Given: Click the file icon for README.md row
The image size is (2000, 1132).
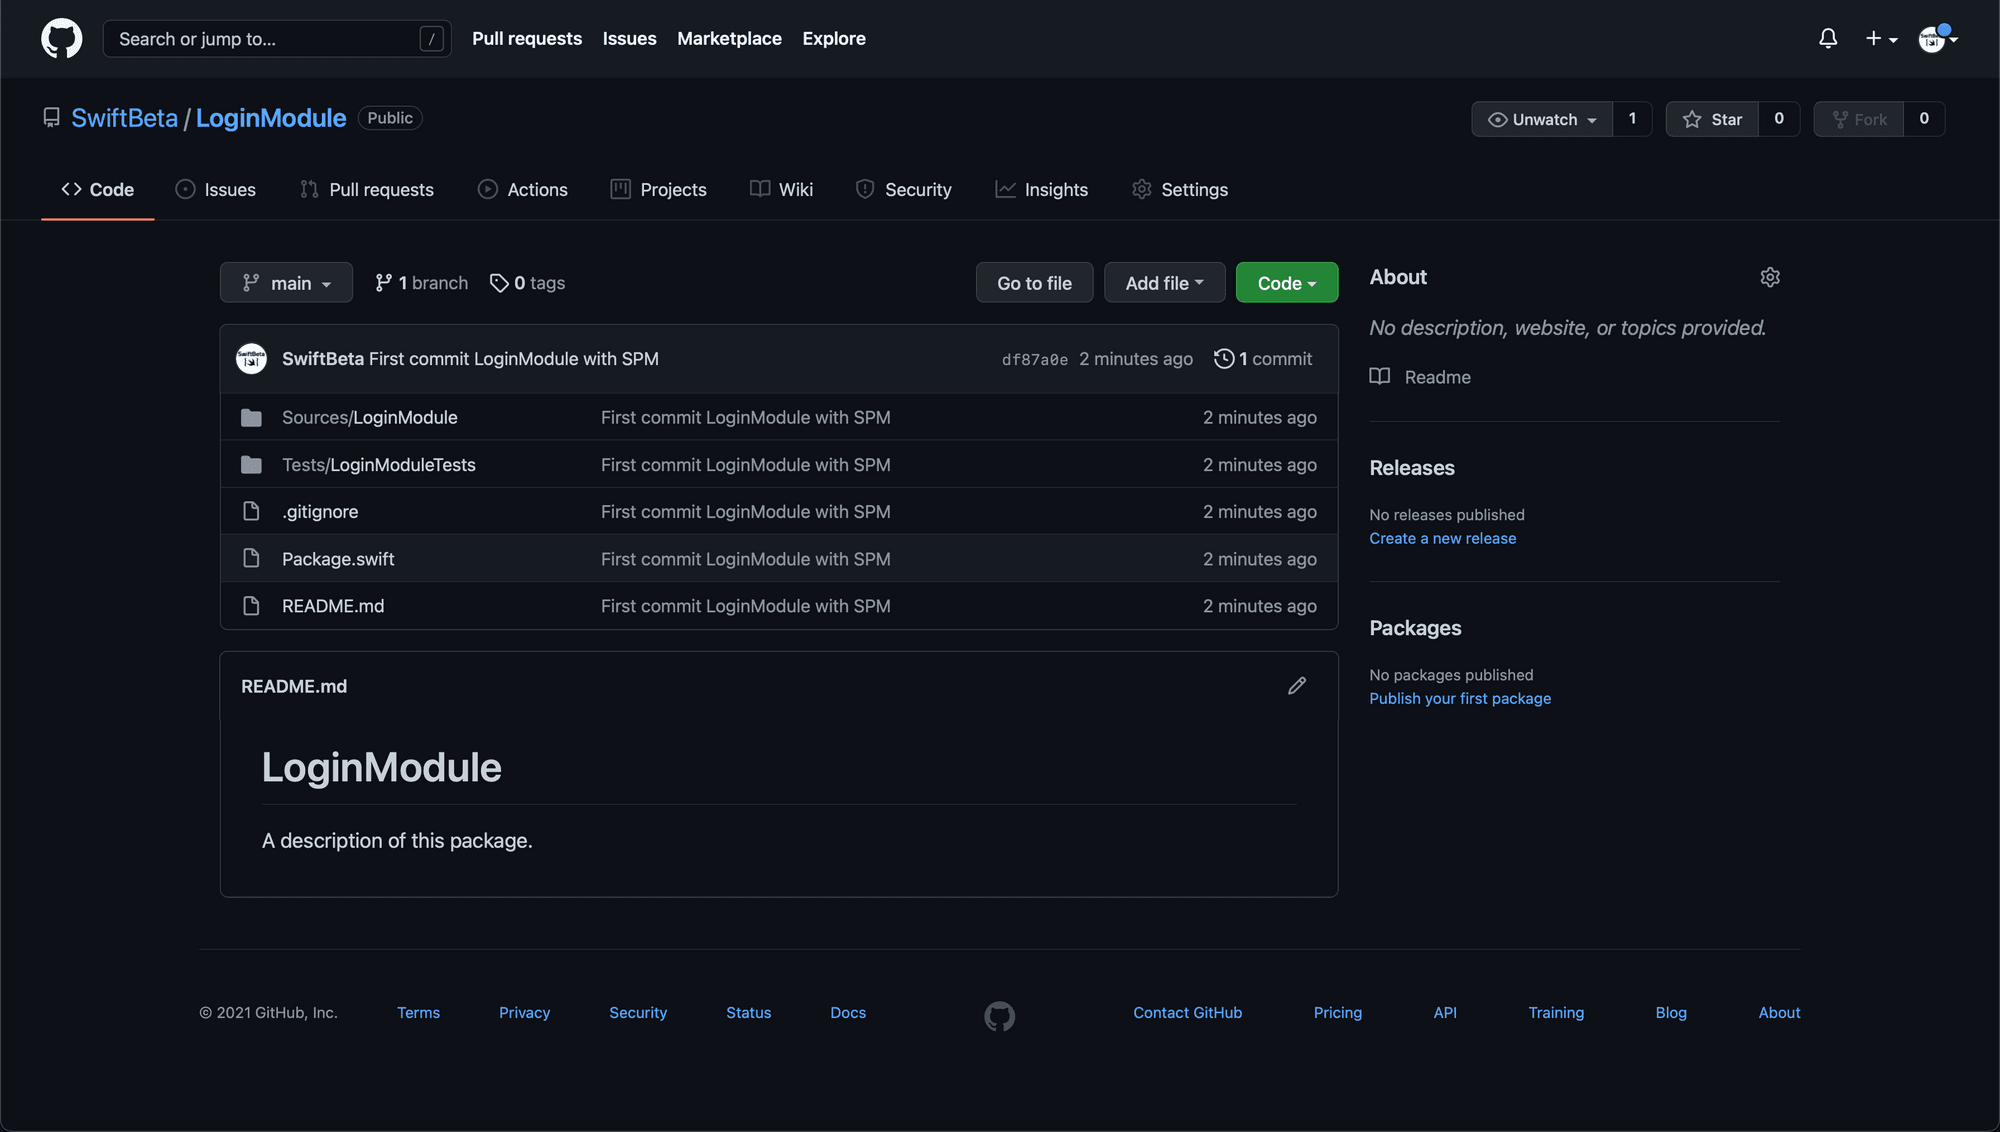Looking at the screenshot, I should tap(251, 606).
